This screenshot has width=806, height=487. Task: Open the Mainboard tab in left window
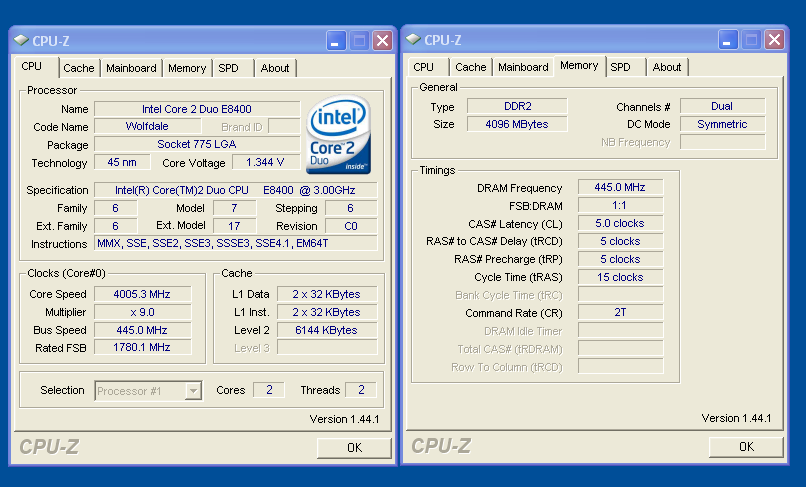[131, 68]
